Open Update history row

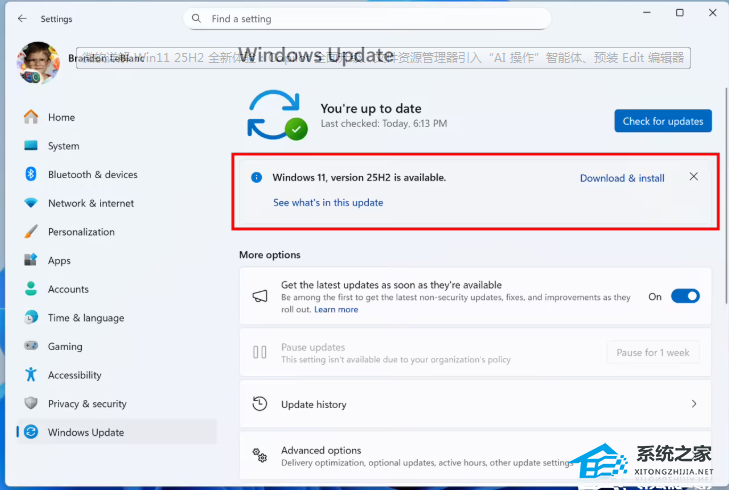(475, 404)
